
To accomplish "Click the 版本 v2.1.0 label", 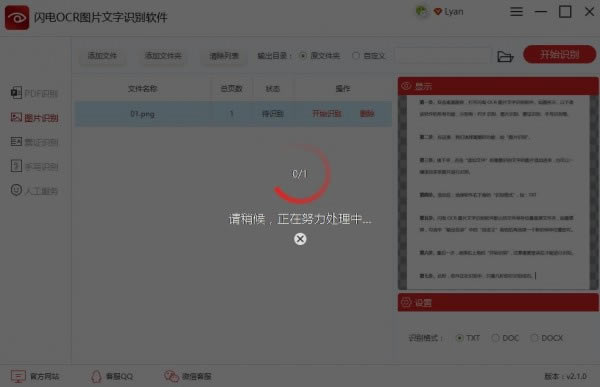I will (x=565, y=376).
